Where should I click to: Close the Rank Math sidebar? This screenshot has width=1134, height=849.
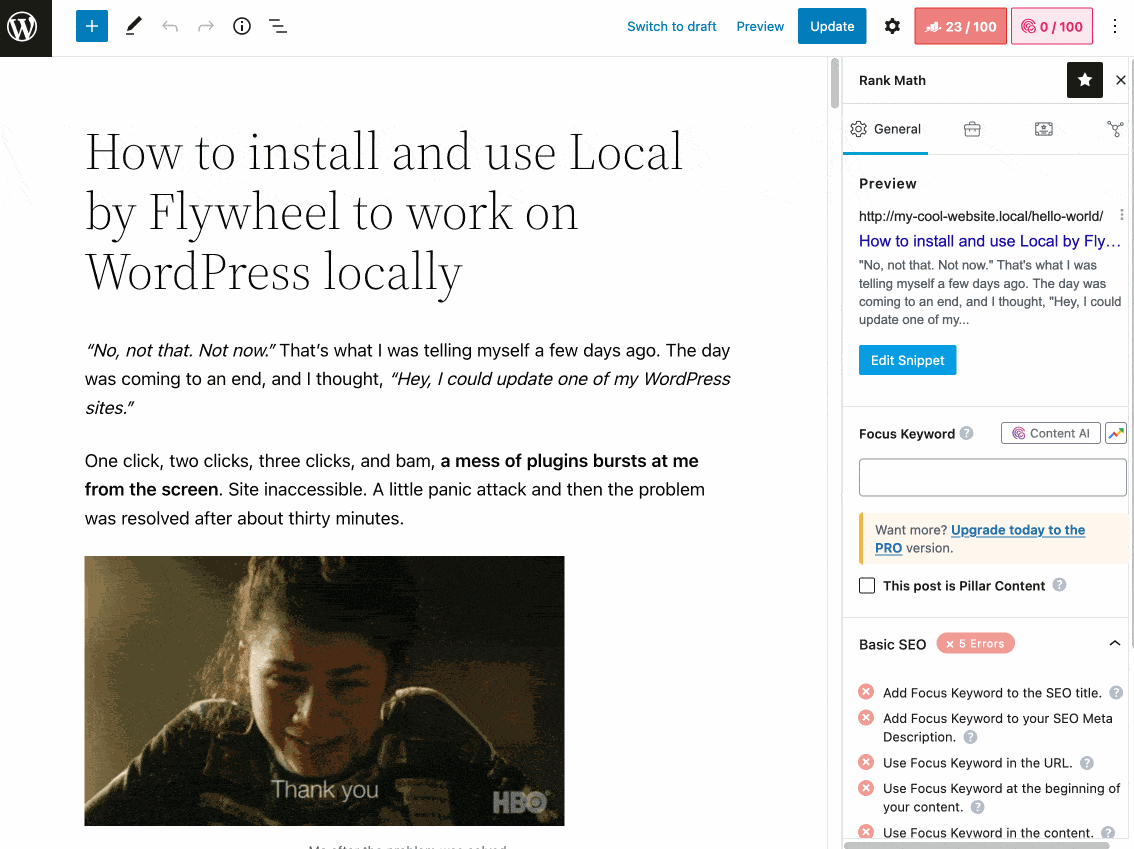1120,80
